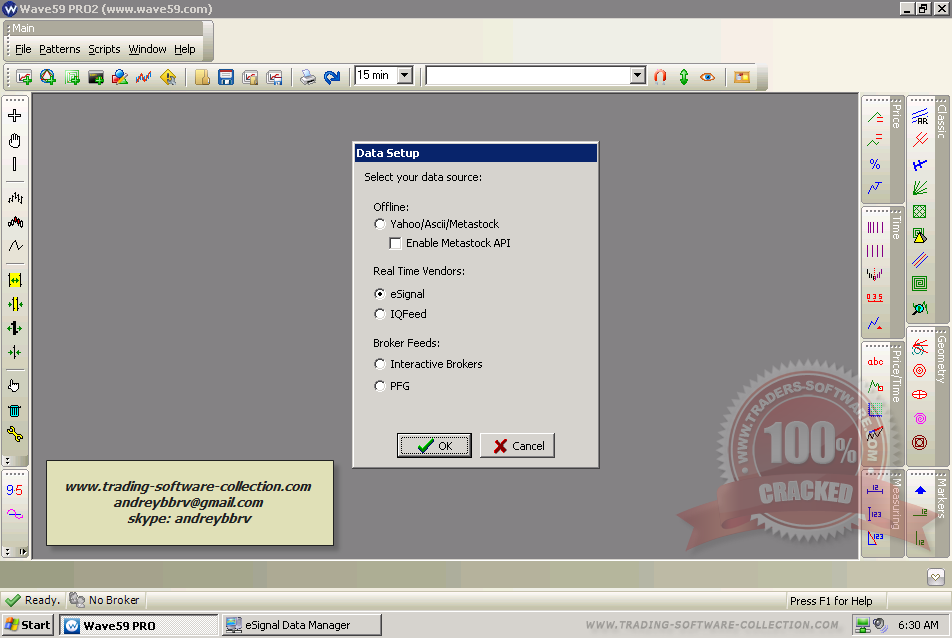Toggle the eye icon in toolbar
Image resolution: width=952 pixels, height=638 pixels.
click(x=708, y=76)
